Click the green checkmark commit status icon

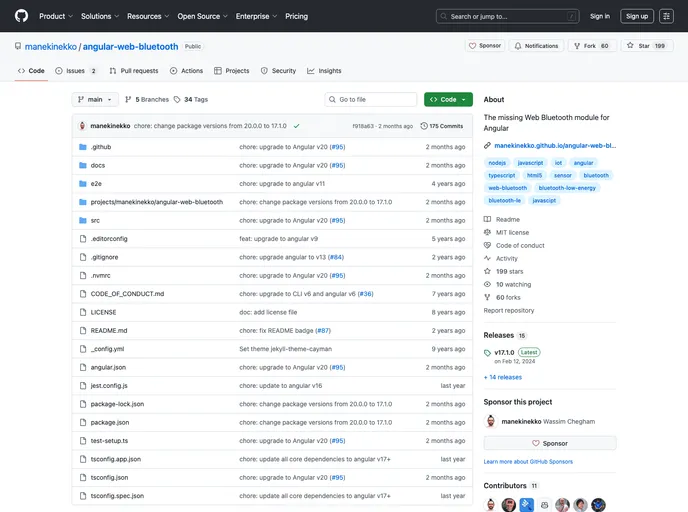[297, 126]
